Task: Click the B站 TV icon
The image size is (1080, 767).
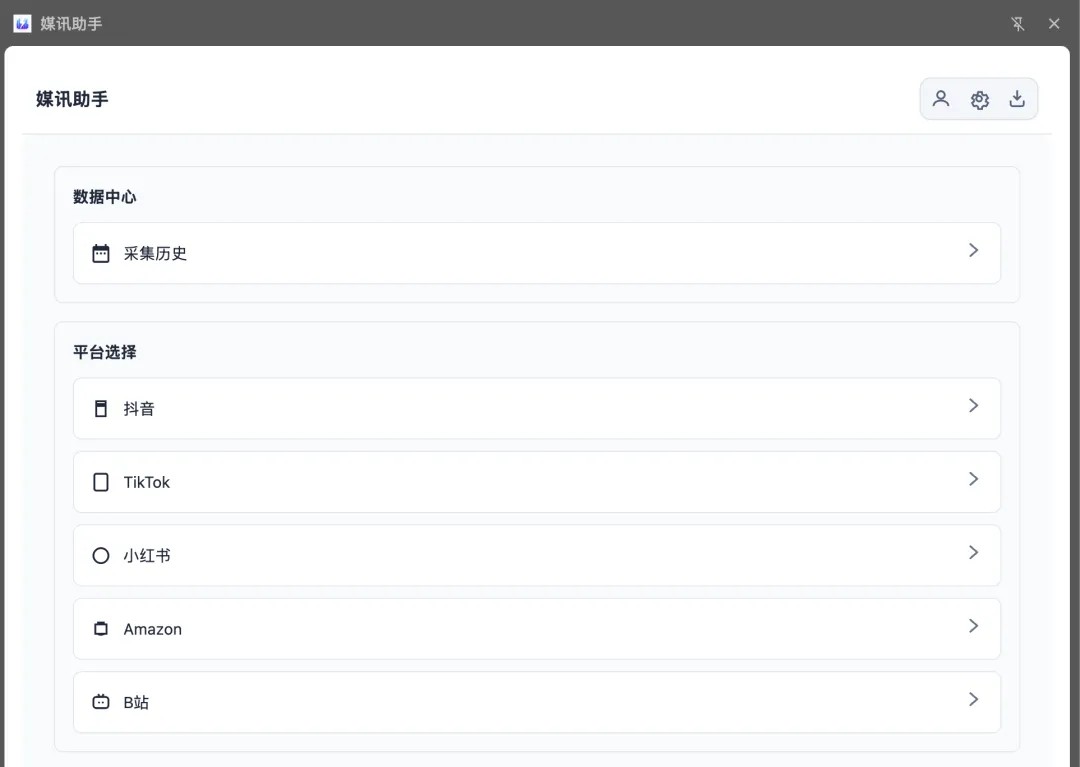Action: [101, 702]
